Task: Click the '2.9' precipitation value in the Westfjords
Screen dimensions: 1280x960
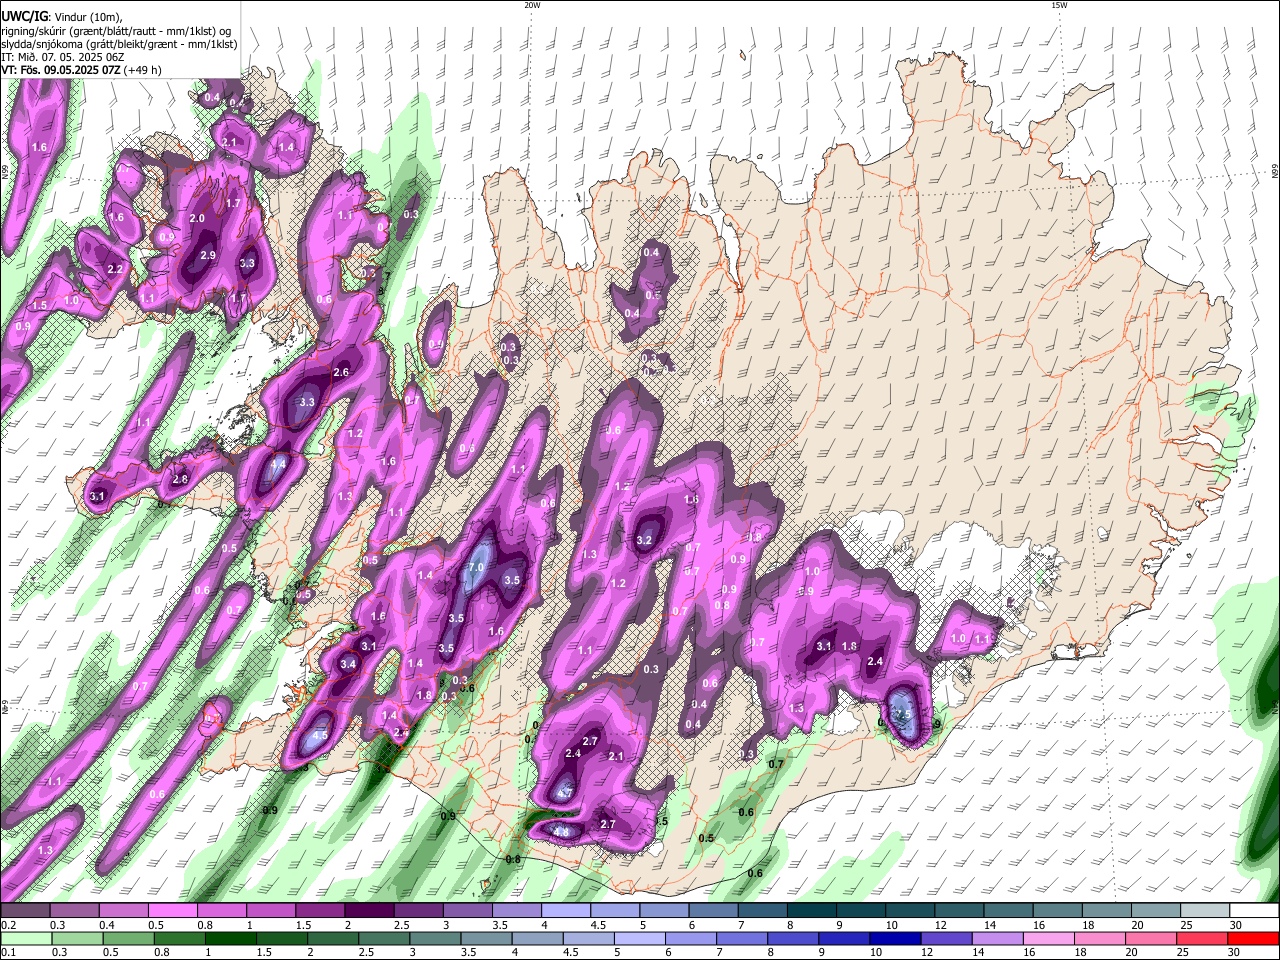Action: (208, 255)
